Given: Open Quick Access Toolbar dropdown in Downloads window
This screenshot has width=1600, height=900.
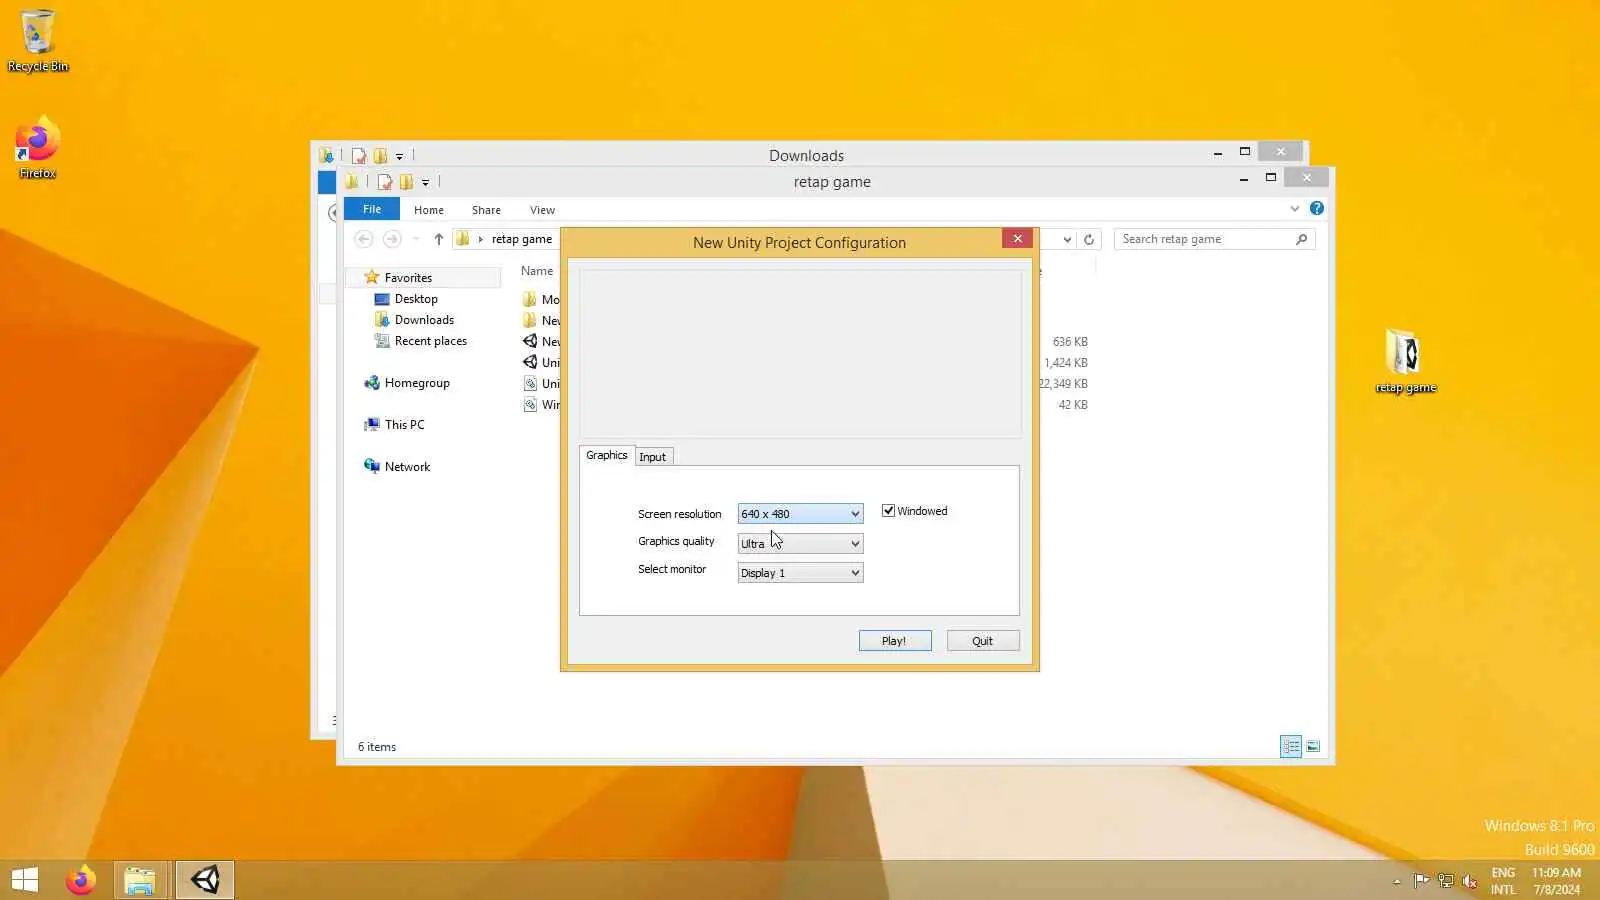Looking at the screenshot, I should click(399, 156).
